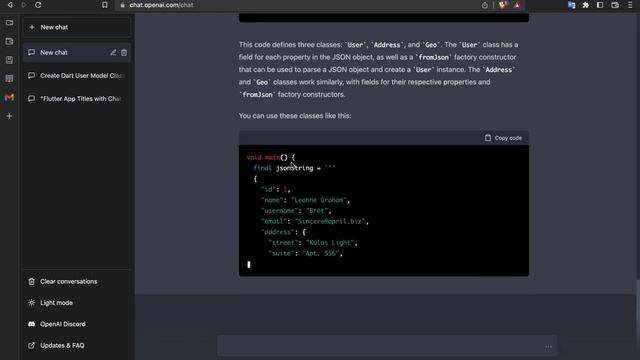This screenshot has width=640, height=360.
Task: Click the share icon in the address bar
Action: click(484, 5)
